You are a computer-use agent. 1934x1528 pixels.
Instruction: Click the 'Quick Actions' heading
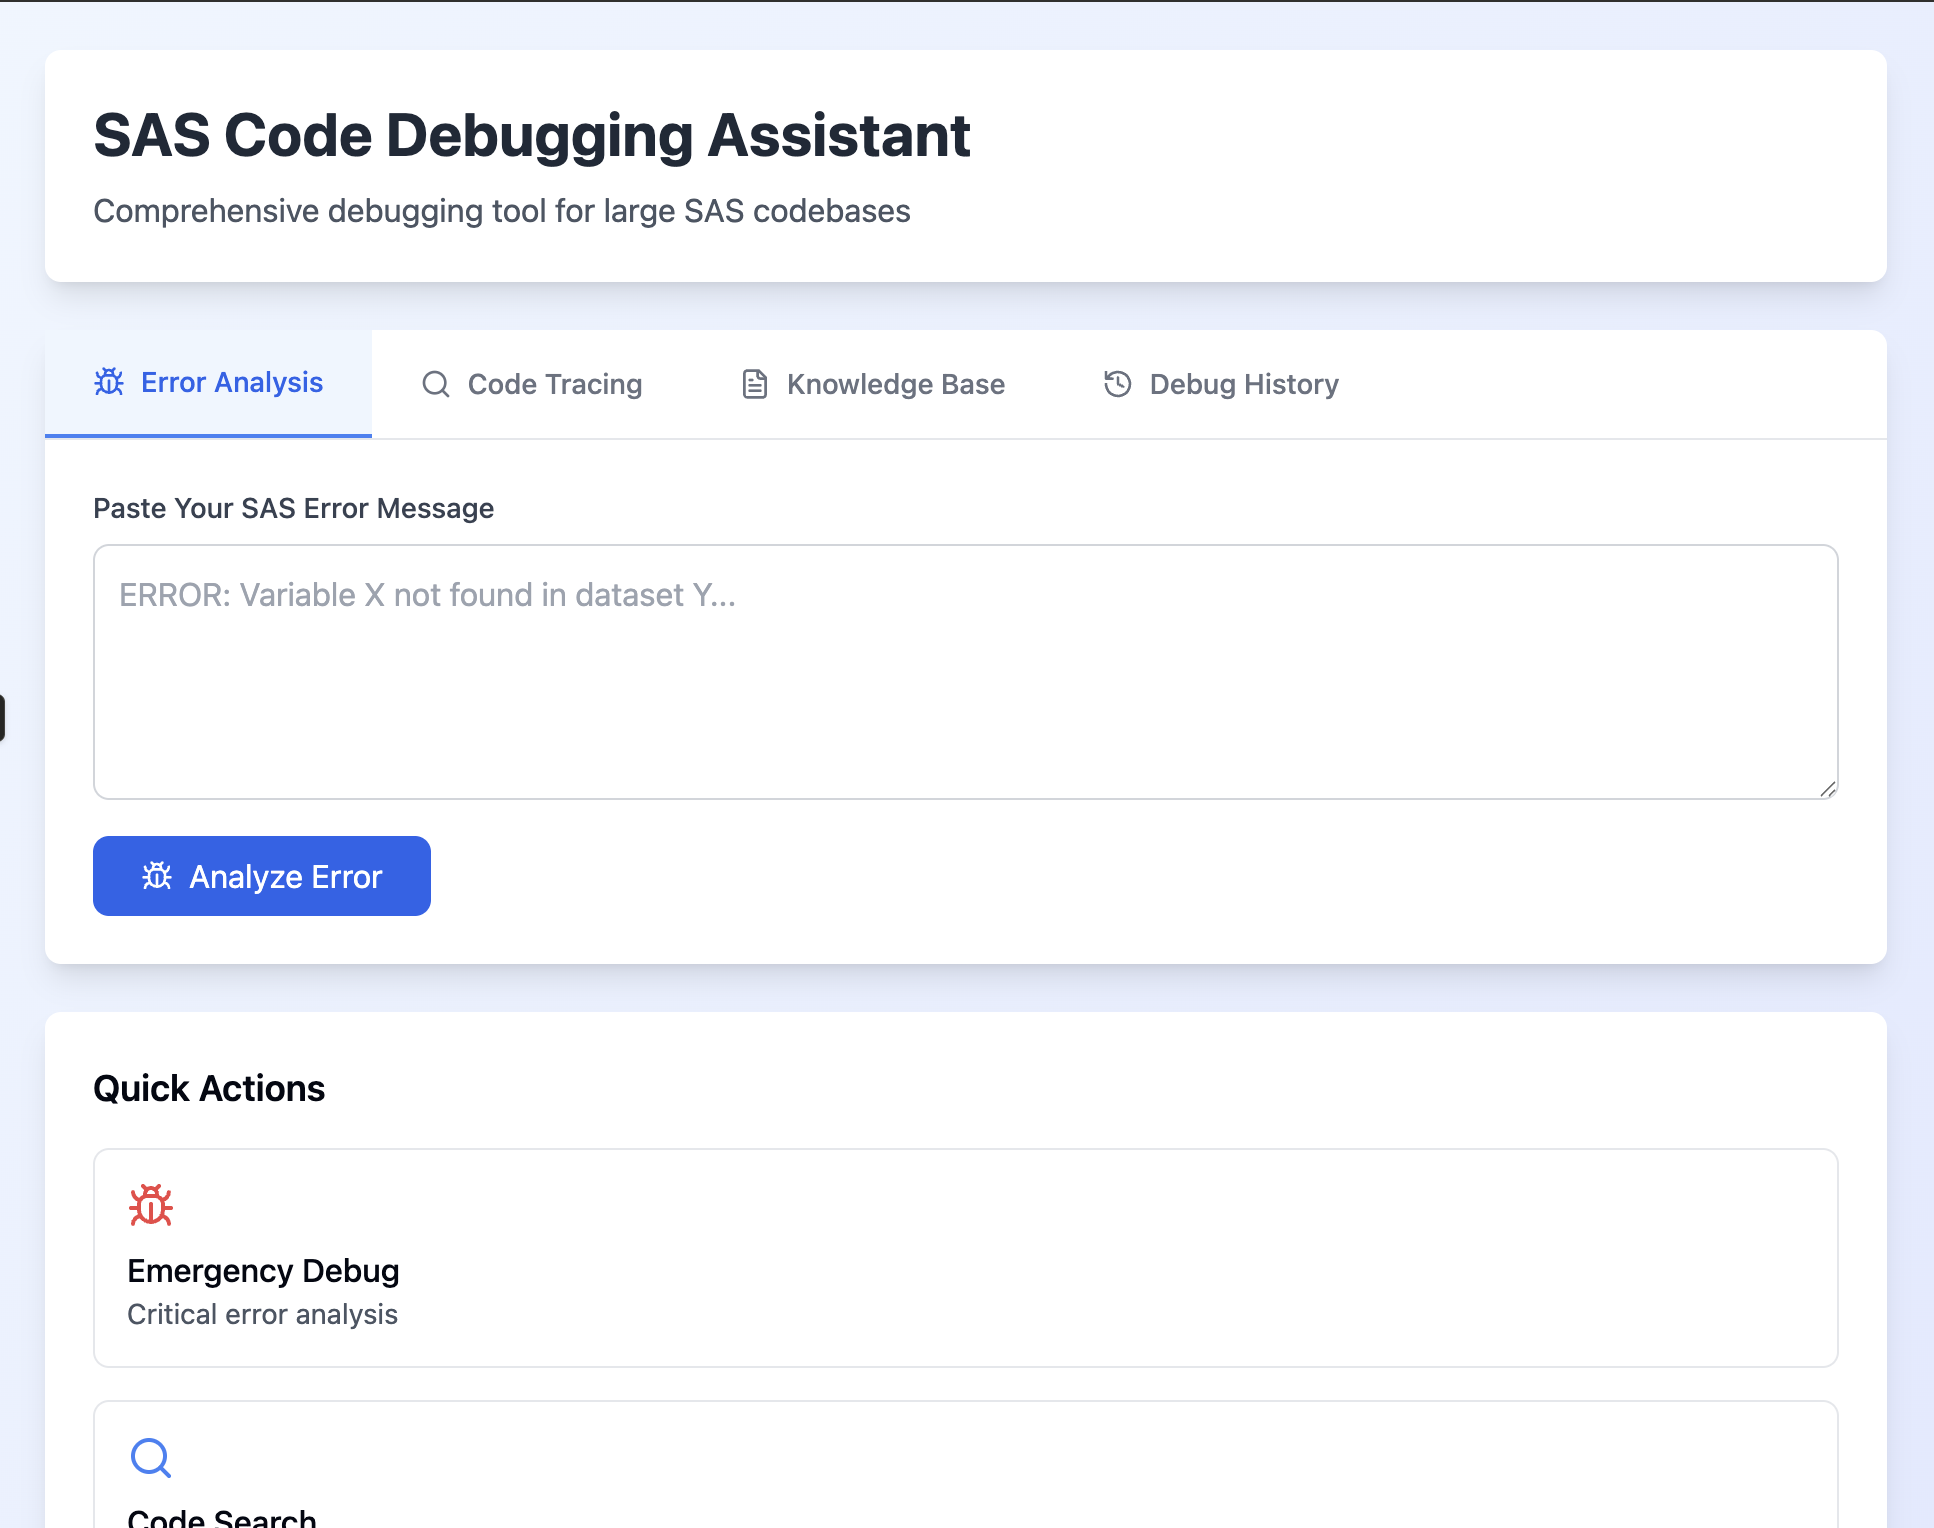[209, 1088]
